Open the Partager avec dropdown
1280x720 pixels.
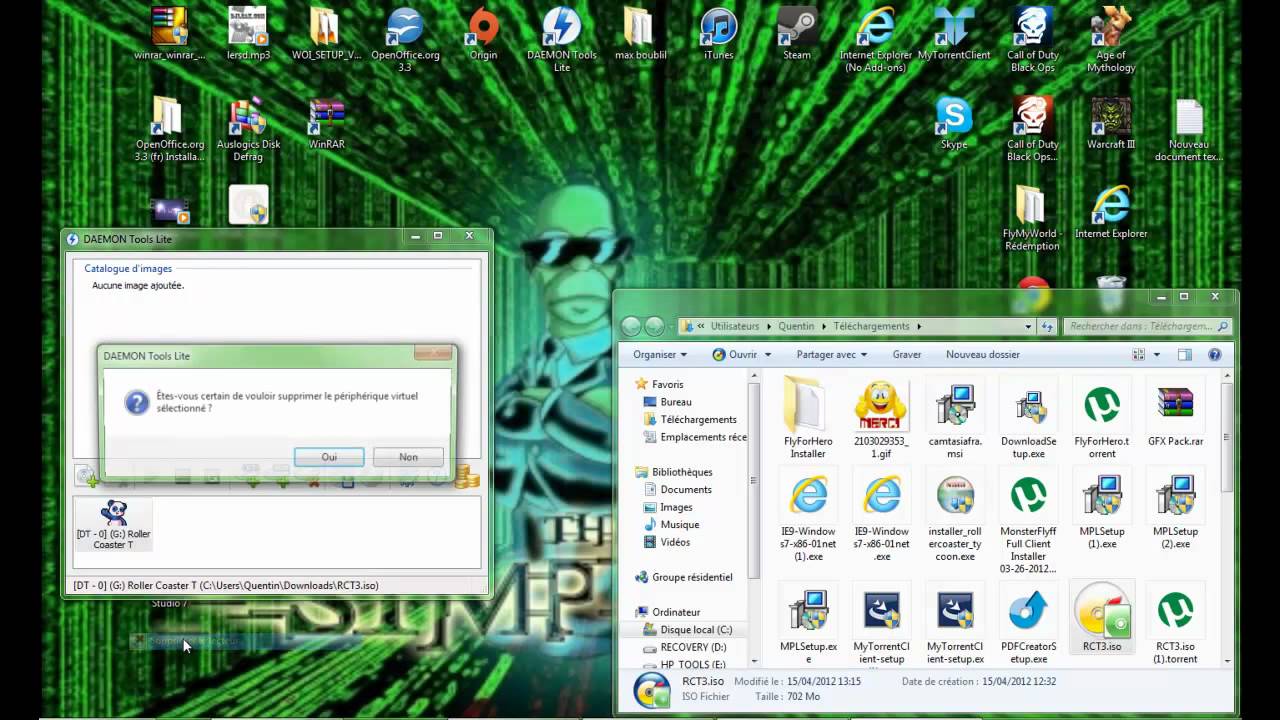click(832, 354)
